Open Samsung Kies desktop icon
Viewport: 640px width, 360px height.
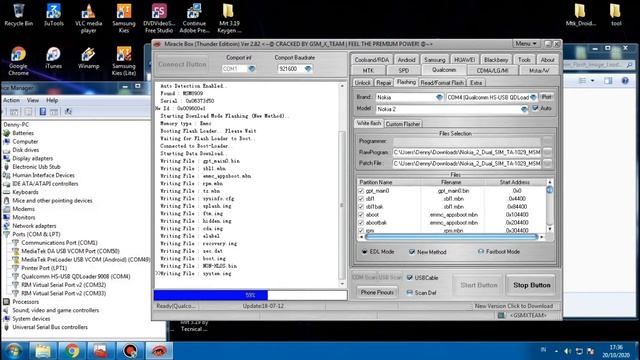[x=124, y=18]
